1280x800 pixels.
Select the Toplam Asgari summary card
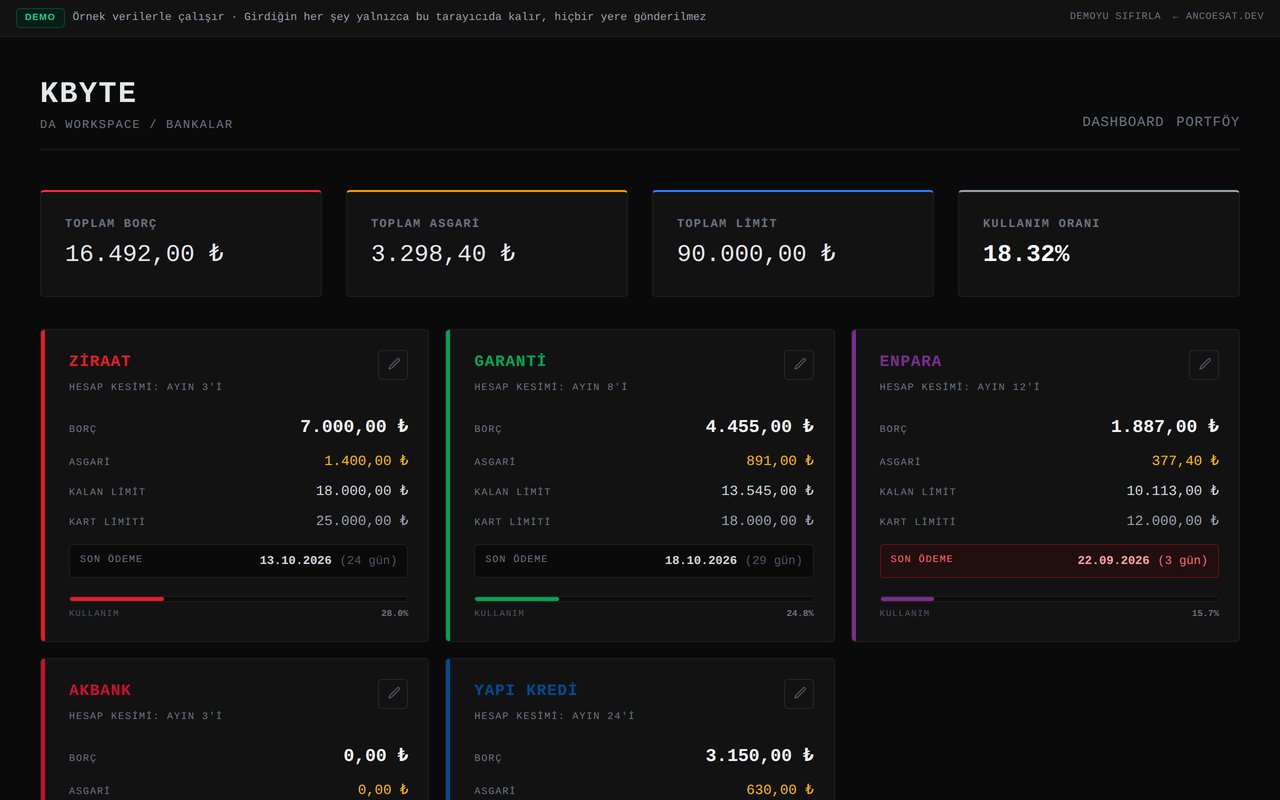point(487,243)
